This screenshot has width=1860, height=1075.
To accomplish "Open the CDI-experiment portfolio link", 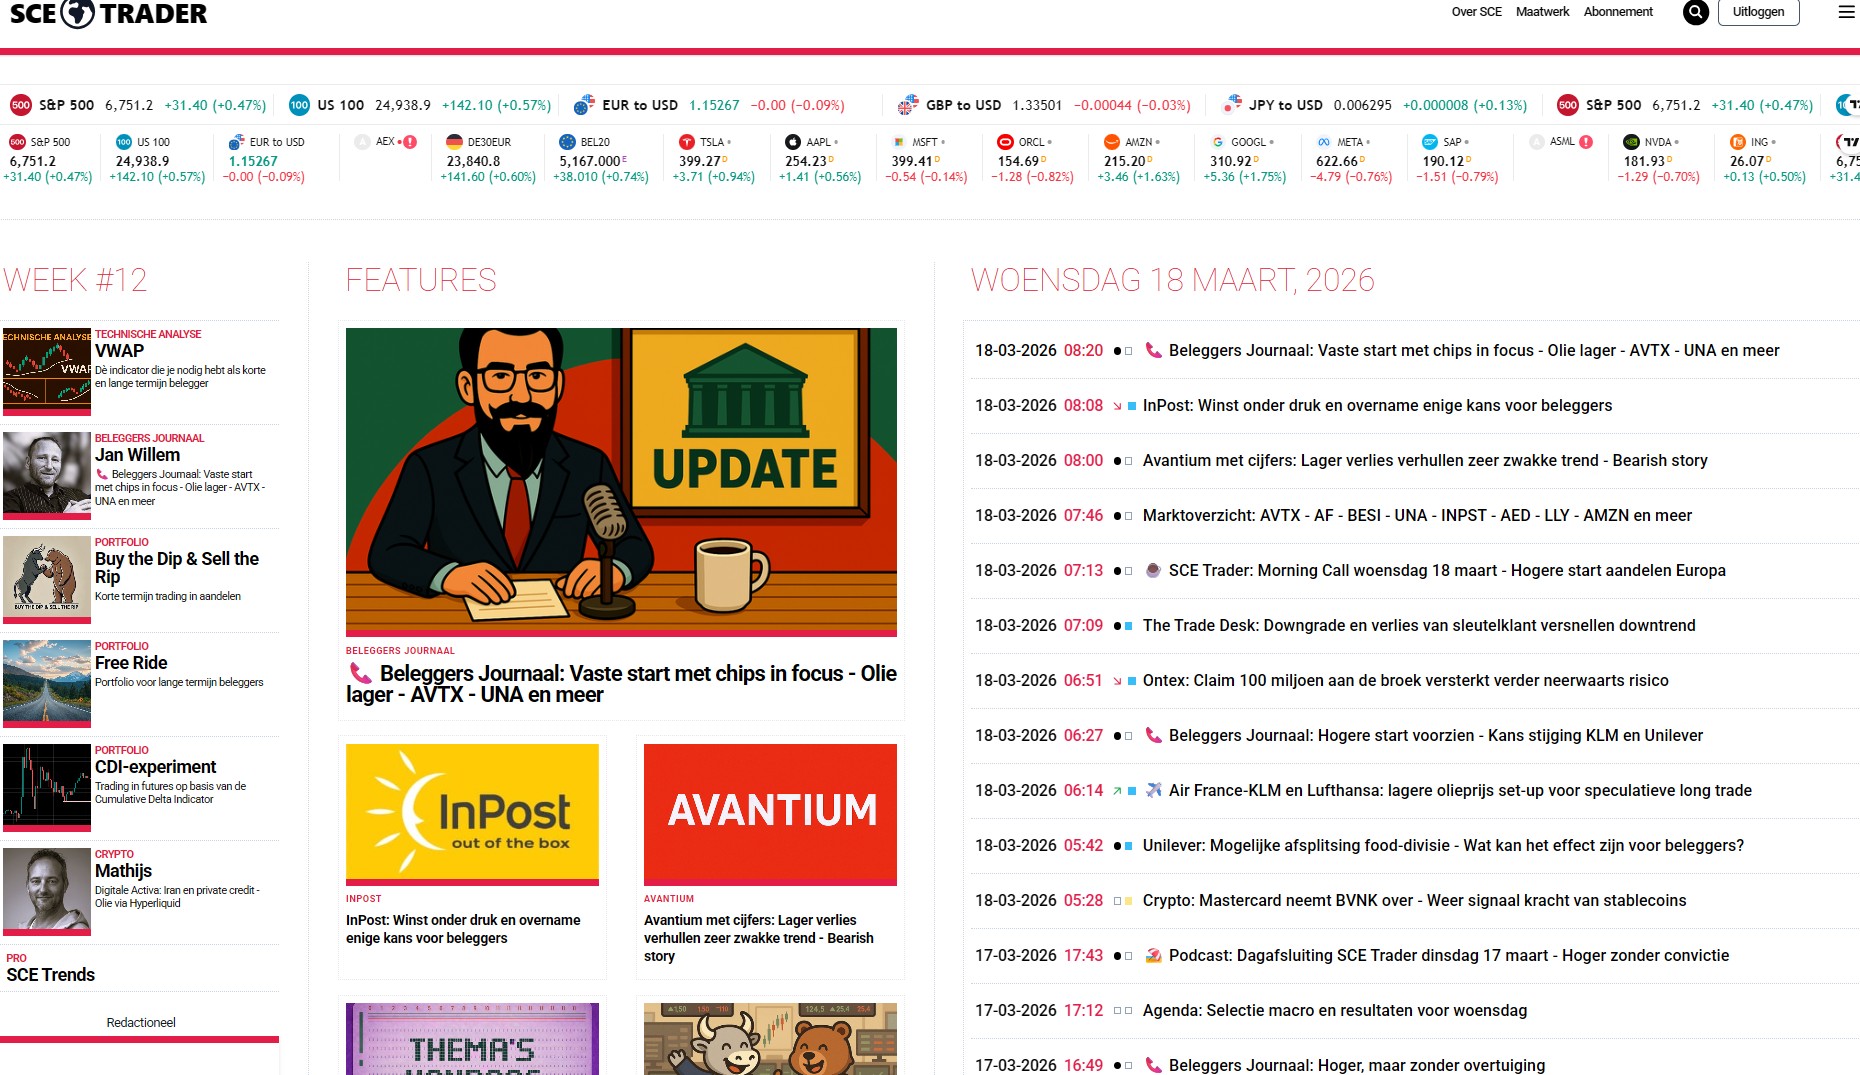I will point(155,767).
